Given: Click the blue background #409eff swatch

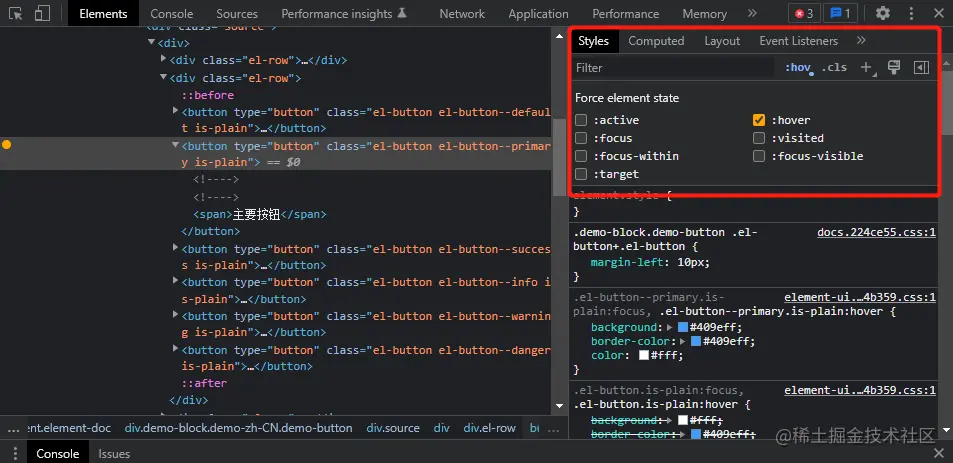Looking at the screenshot, I should click(683, 327).
